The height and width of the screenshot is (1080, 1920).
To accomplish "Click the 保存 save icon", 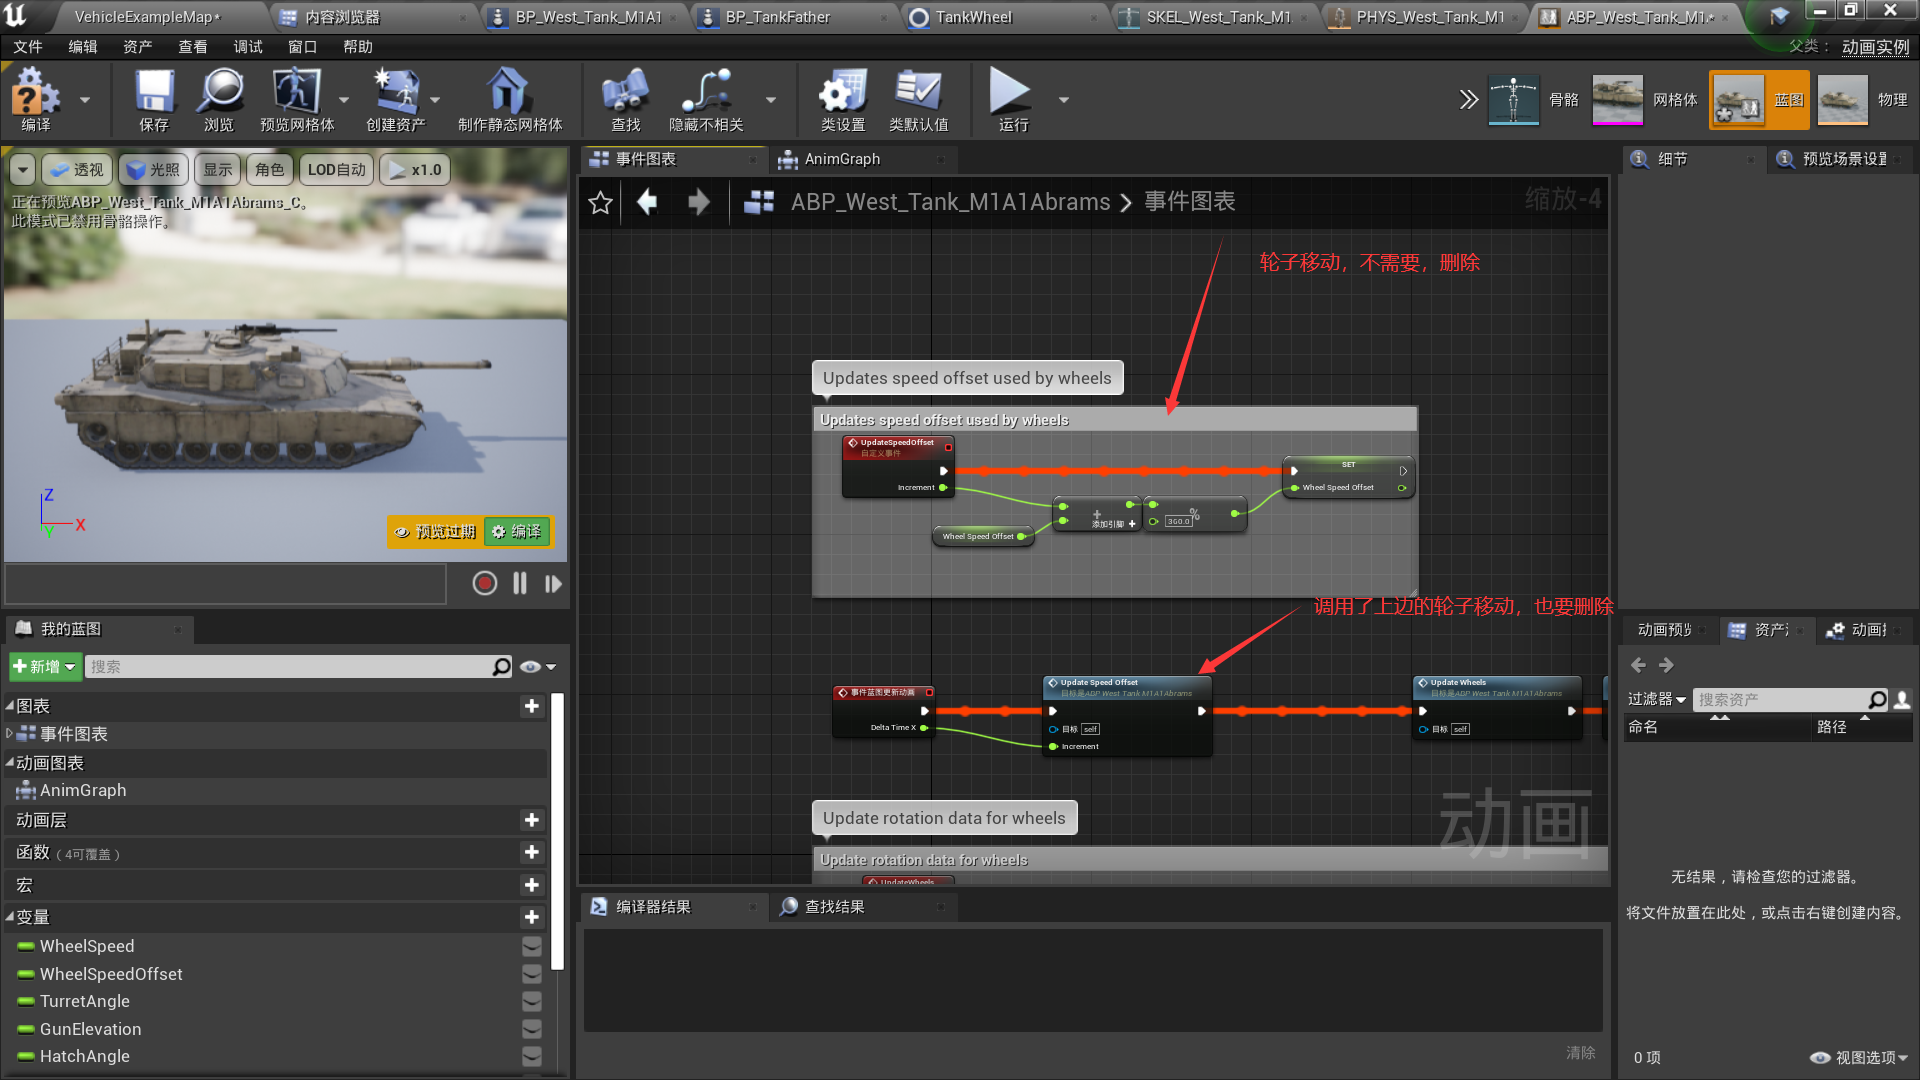I will coord(154,98).
